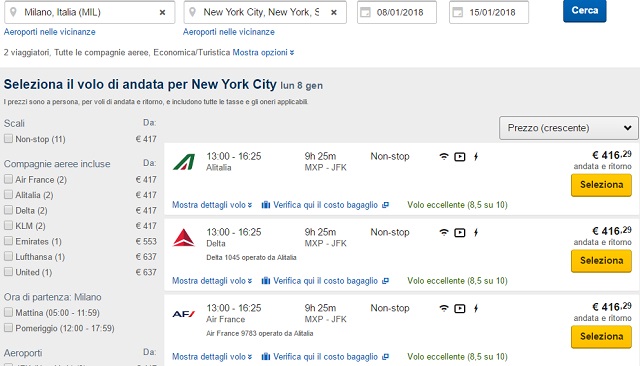Search flights with the Cerca button
Viewport: 640px width, 366px height.
pos(584,11)
